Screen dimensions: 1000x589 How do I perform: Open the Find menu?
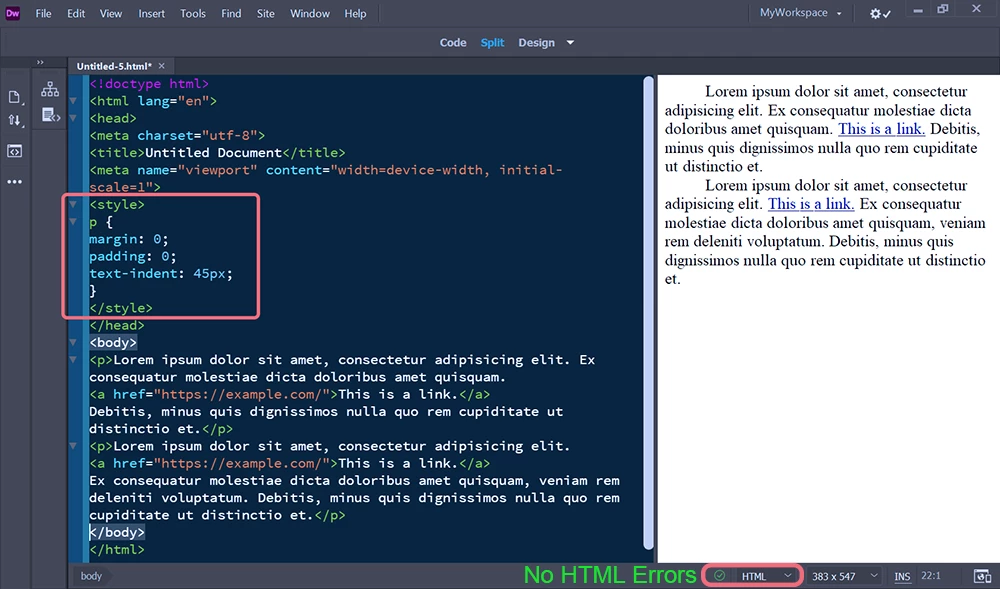231,13
